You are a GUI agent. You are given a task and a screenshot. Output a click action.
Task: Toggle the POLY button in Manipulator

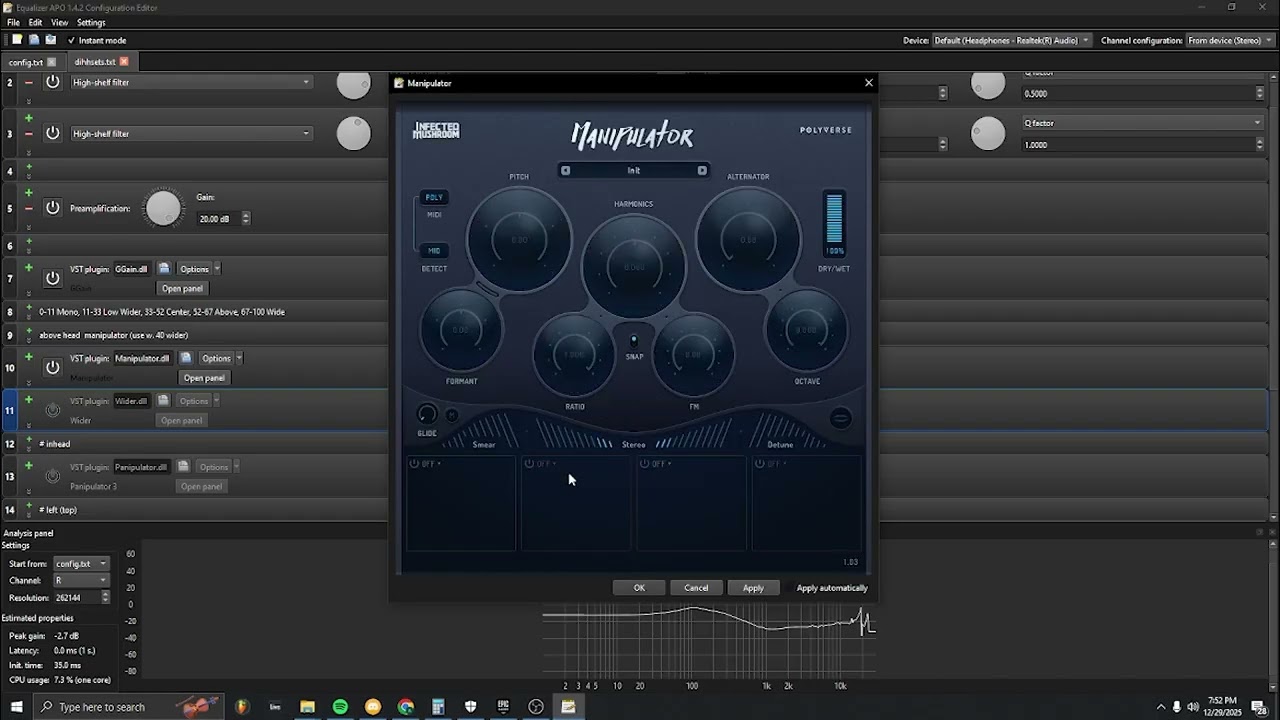point(434,197)
